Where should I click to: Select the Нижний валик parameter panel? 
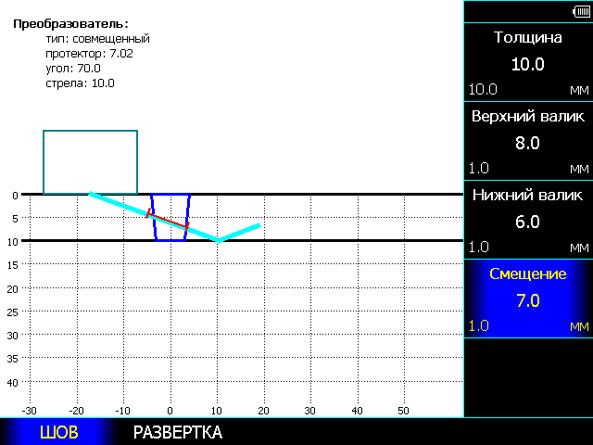click(x=528, y=220)
